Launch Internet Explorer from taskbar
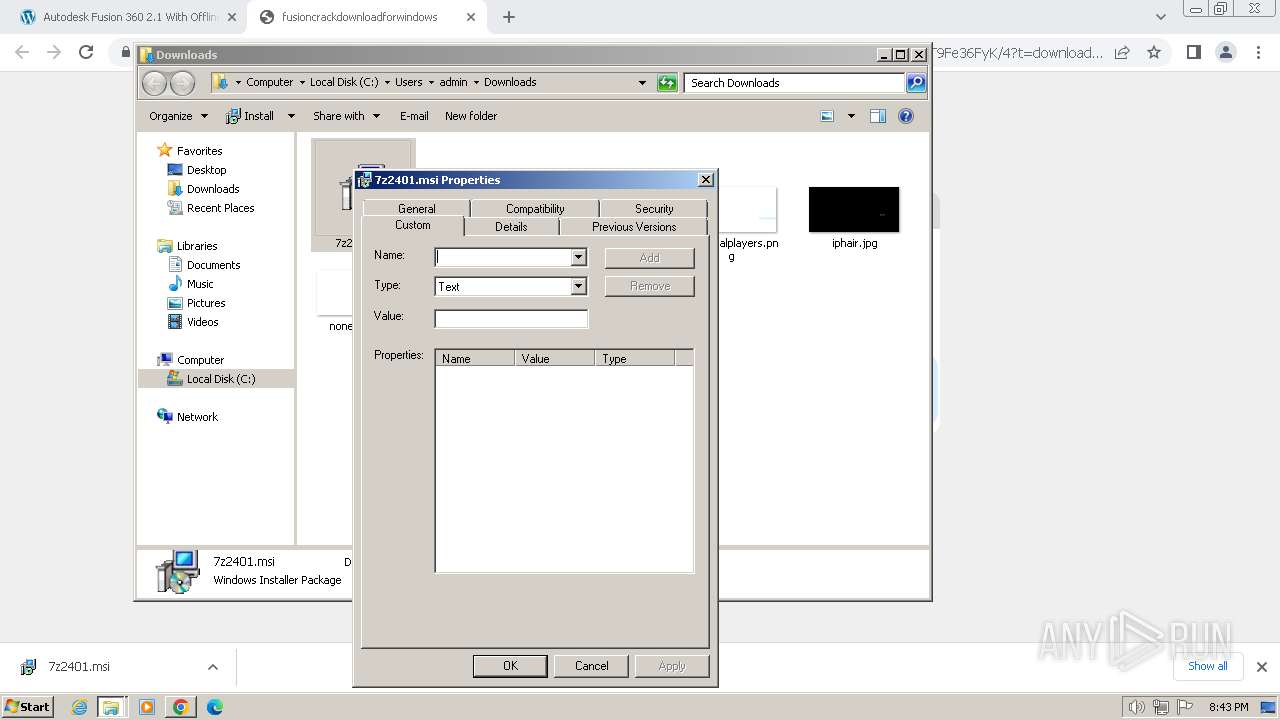The image size is (1280, 720). coord(80,707)
